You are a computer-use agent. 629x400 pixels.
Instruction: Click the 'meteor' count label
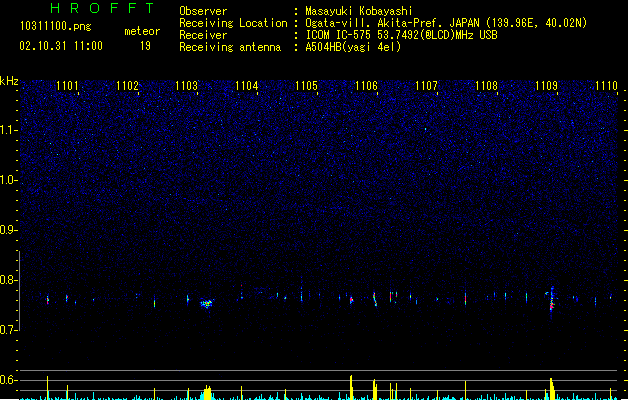tap(142, 31)
